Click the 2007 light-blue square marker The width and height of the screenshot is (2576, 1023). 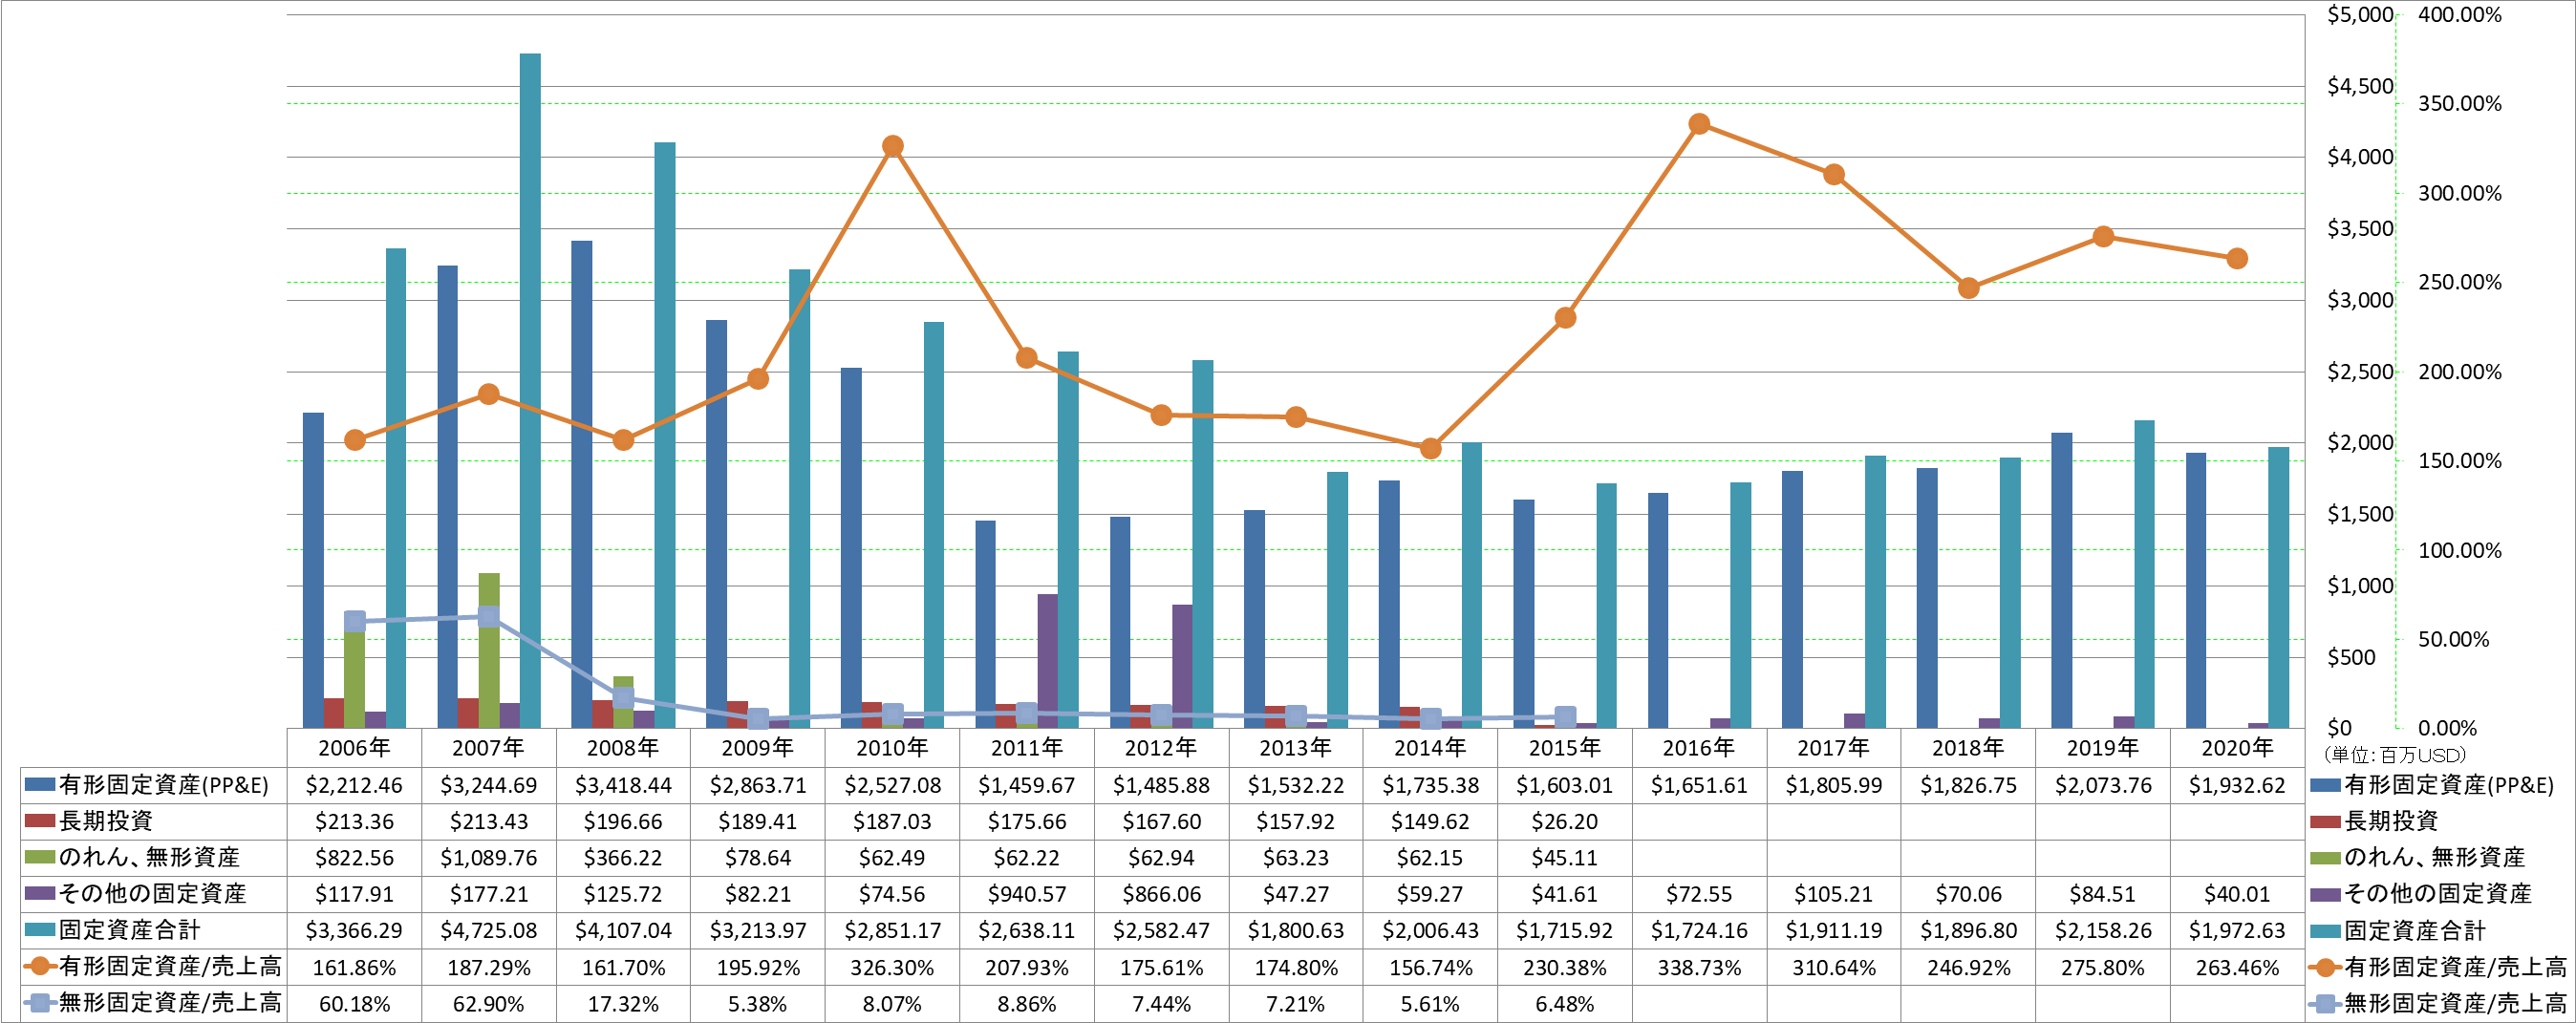489,617
